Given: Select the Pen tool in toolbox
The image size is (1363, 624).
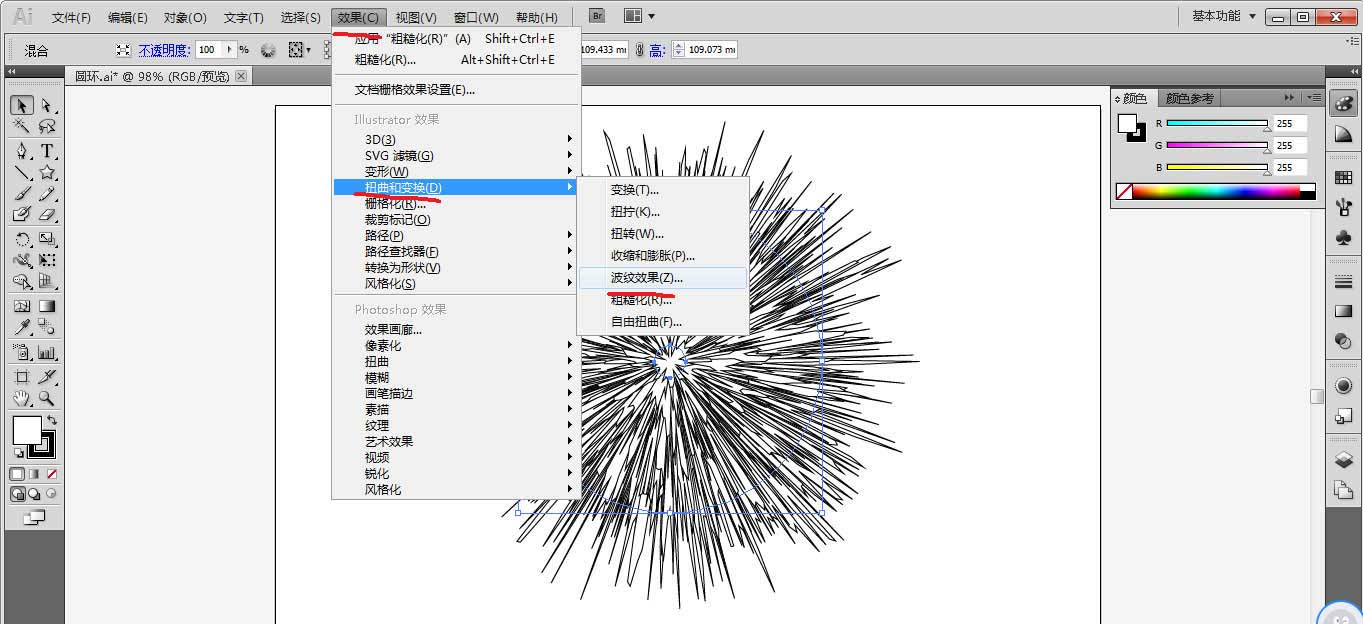Looking at the screenshot, I should [21, 150].
